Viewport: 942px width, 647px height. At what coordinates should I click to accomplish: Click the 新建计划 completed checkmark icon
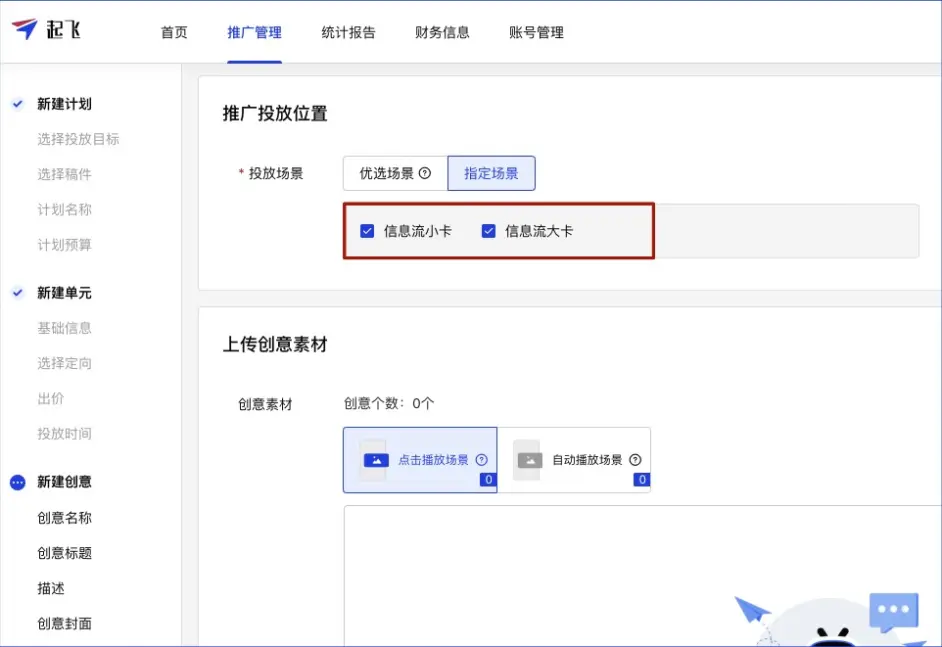pos(17,104)
